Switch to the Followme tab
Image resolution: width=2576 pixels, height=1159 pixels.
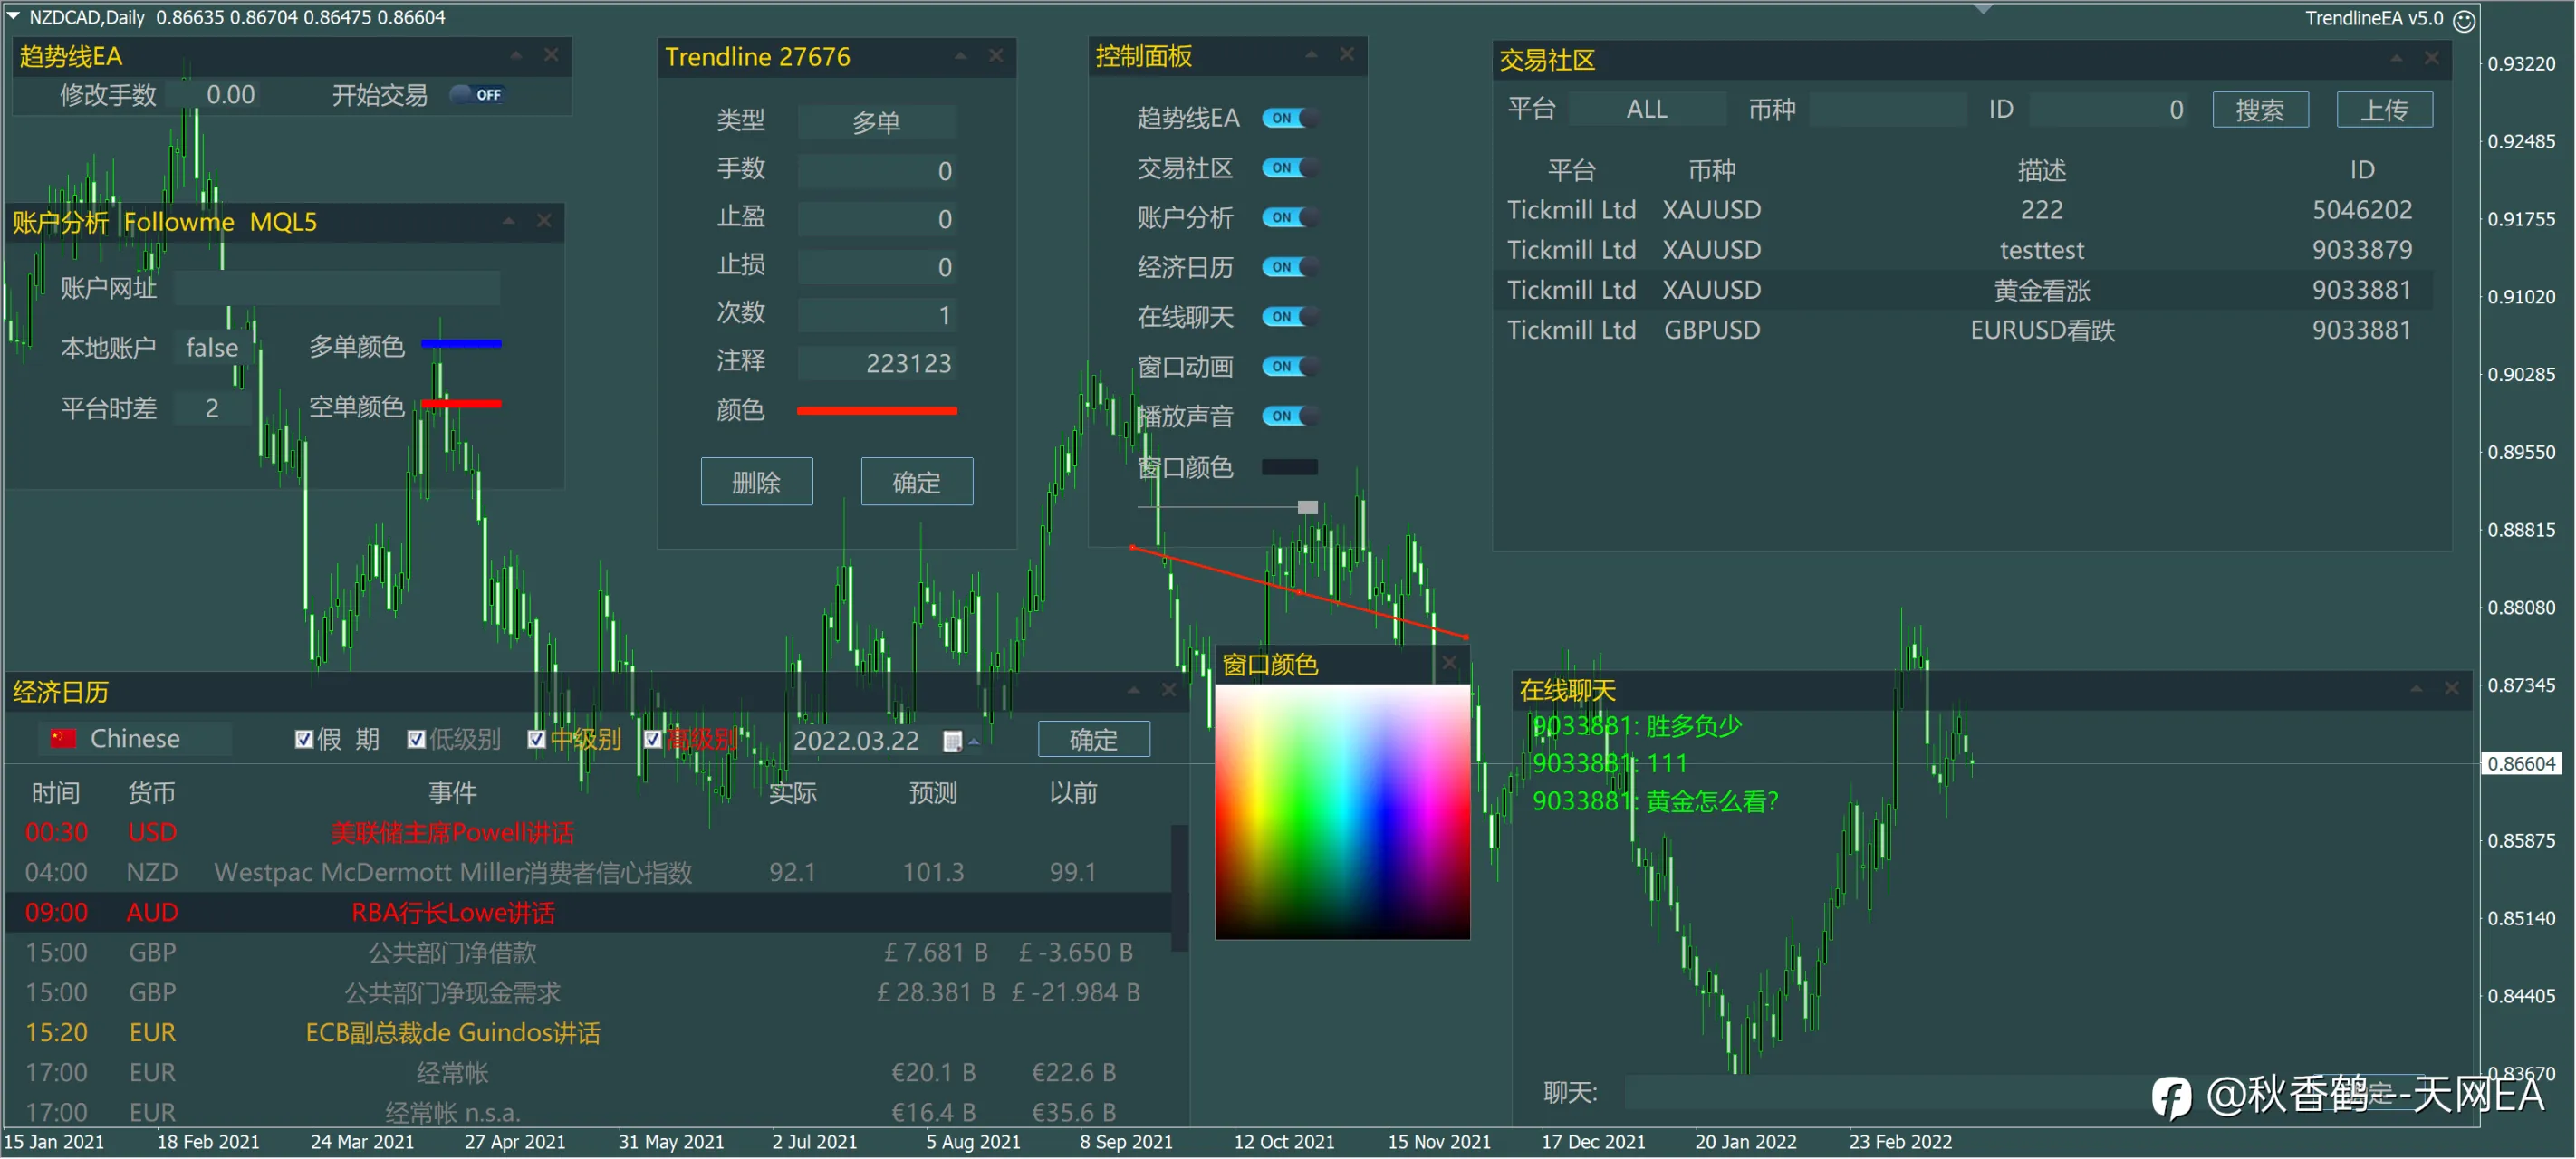click(x=179, y=222)
